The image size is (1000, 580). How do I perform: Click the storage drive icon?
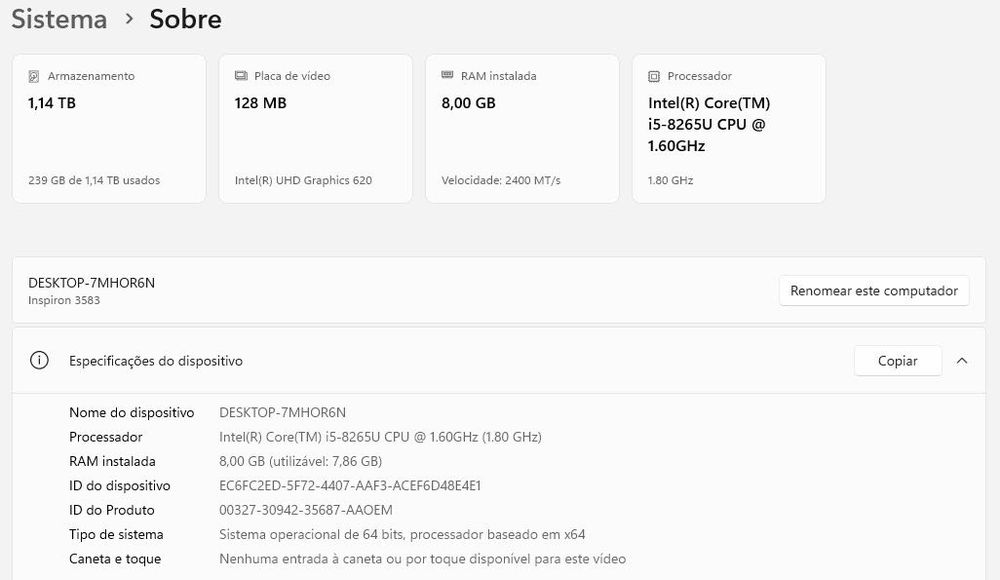tap(34, 76)
